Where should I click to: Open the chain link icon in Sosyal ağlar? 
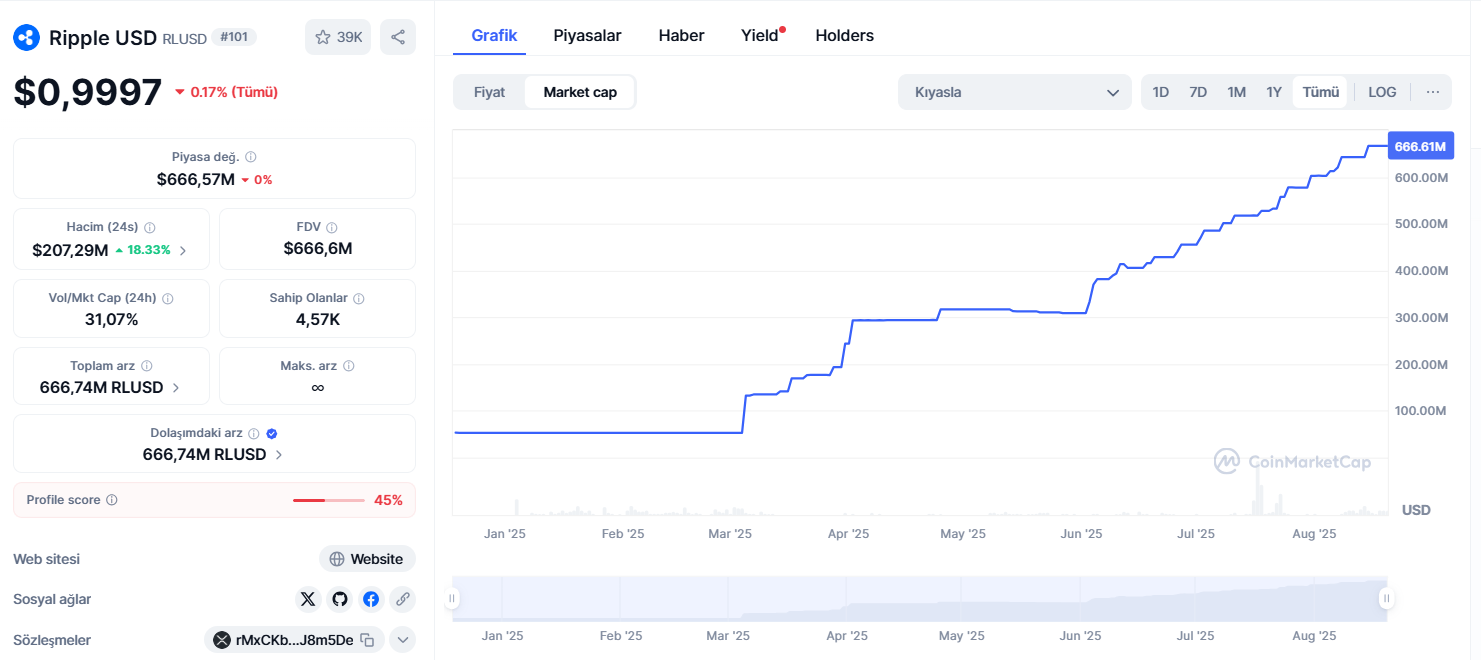pos(402,599)
